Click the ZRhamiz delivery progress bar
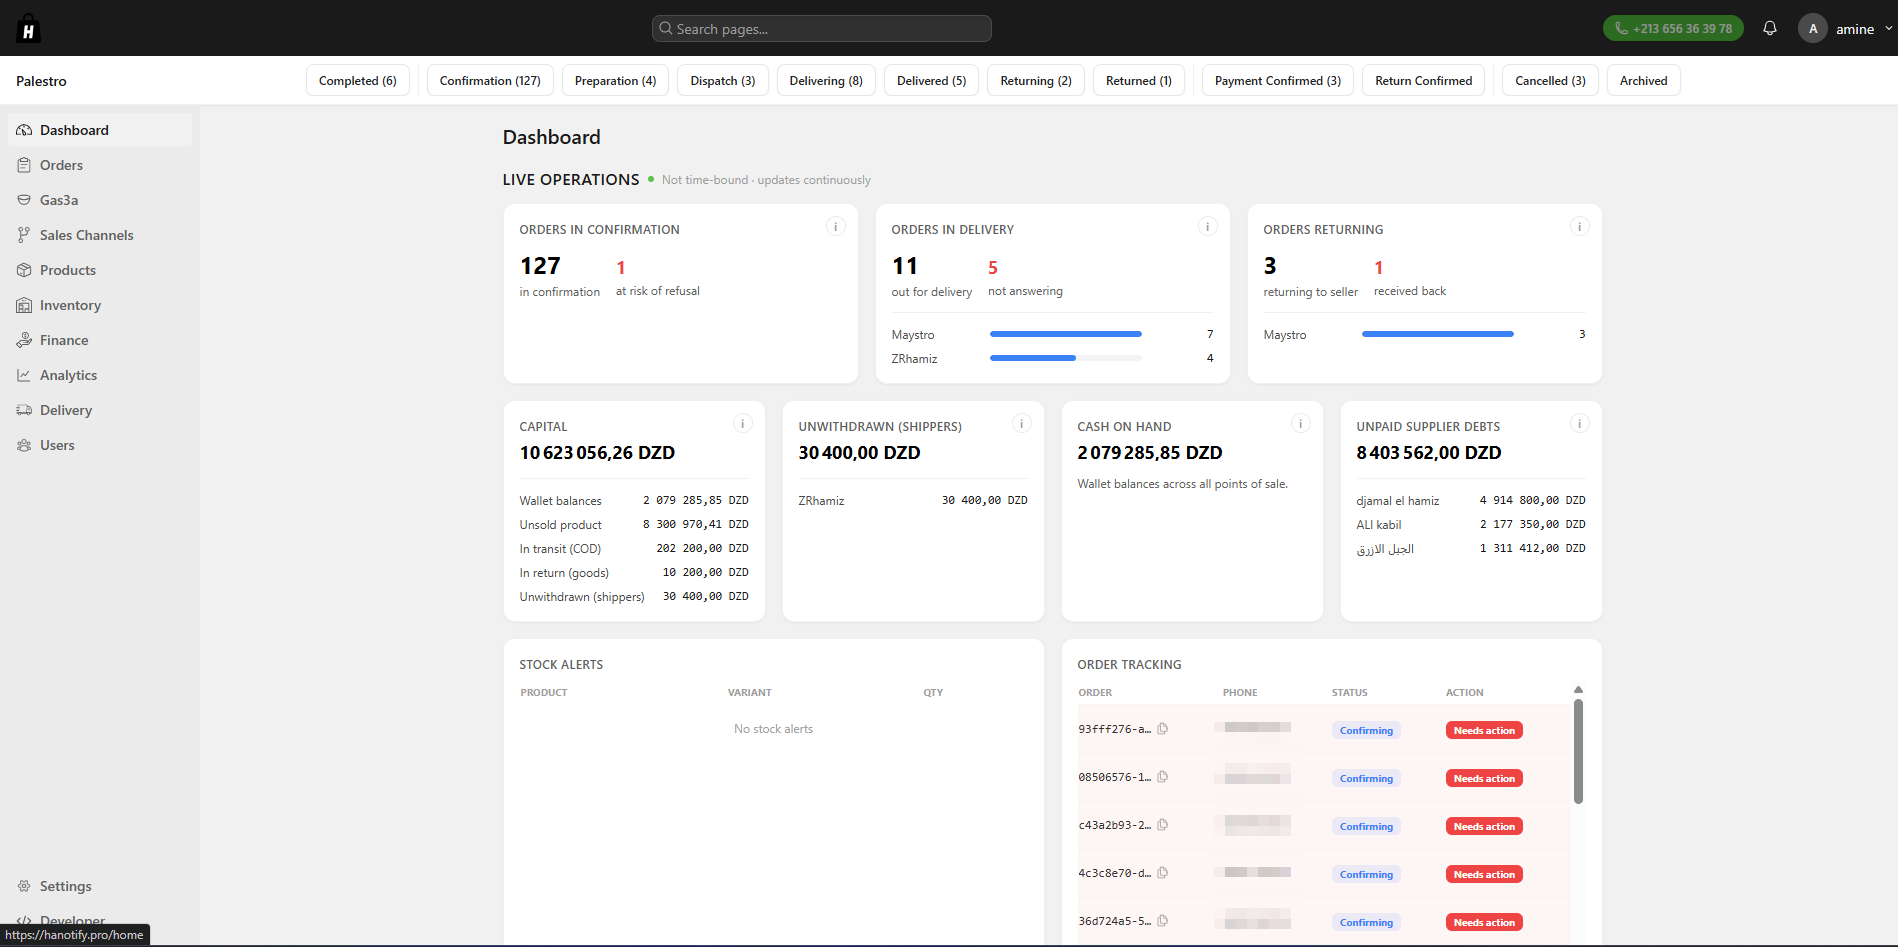Viewport: 1898px width, 947px height. 1066,358
